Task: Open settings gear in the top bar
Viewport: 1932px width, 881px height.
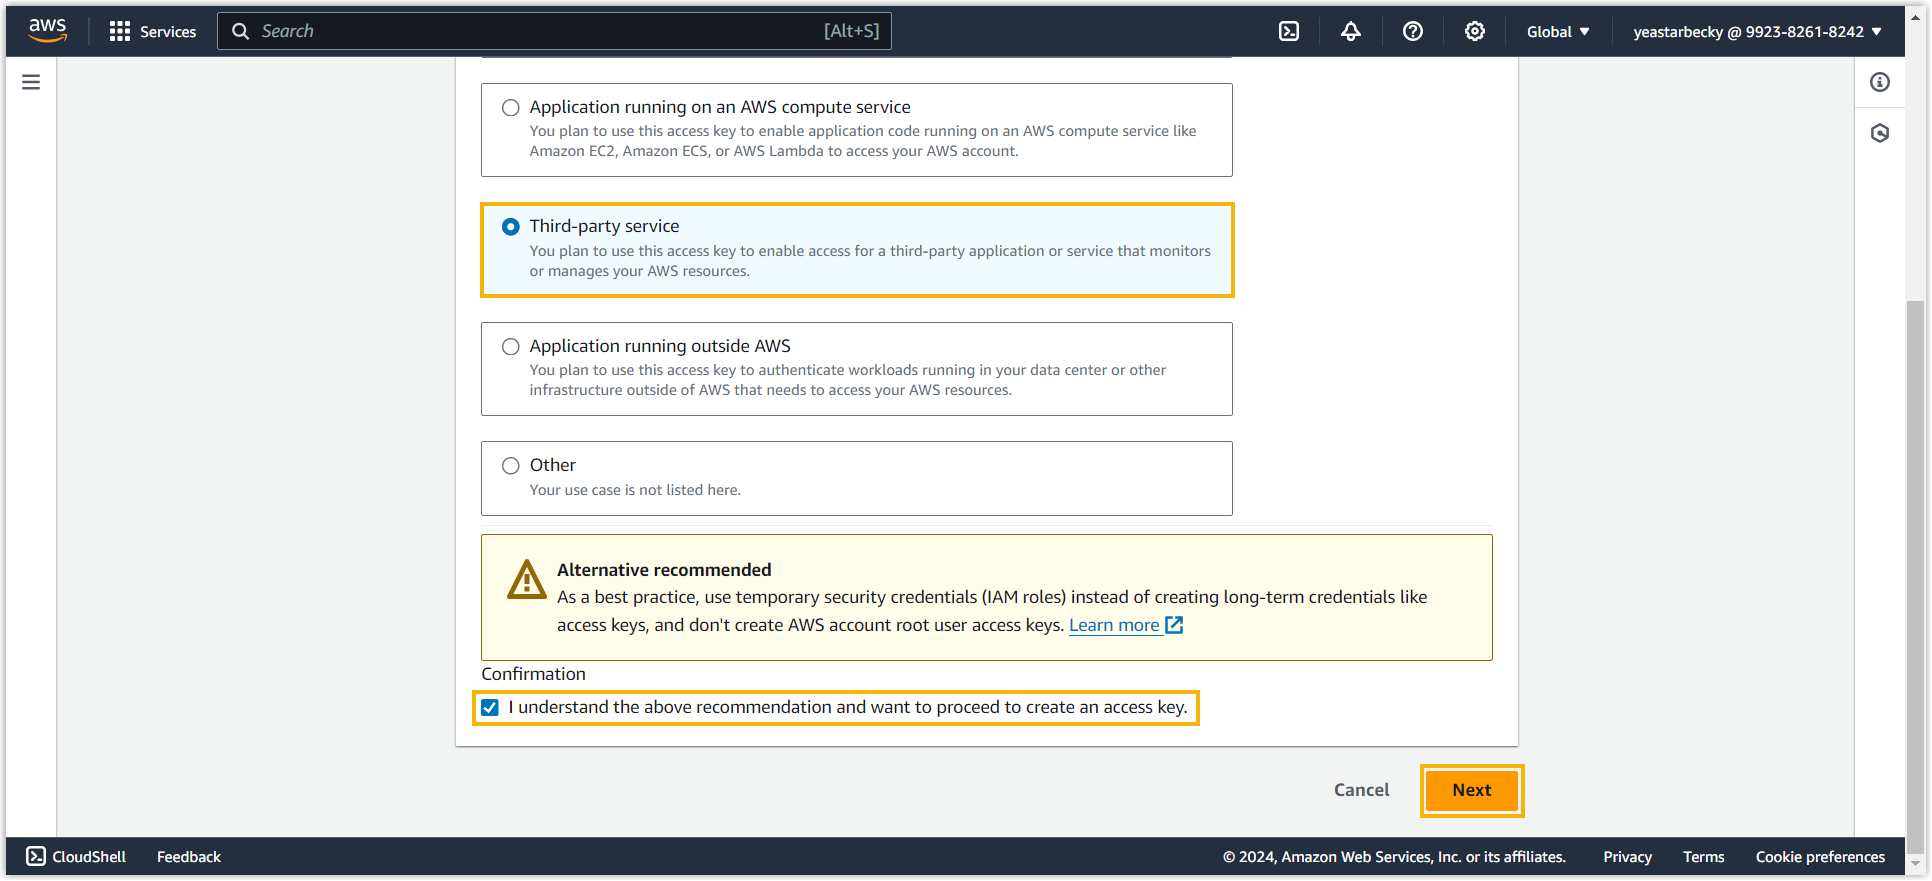Action: [1474, 31]
